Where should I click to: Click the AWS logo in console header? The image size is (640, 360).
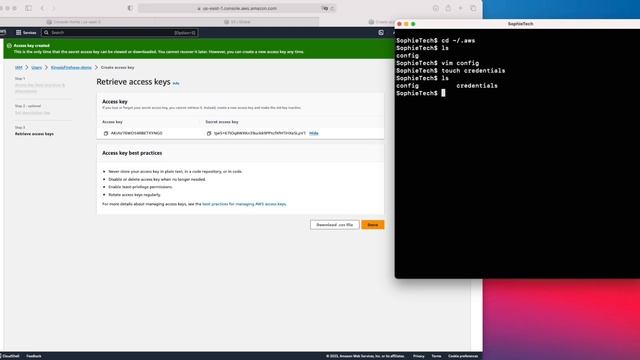(x=3, y=32)
